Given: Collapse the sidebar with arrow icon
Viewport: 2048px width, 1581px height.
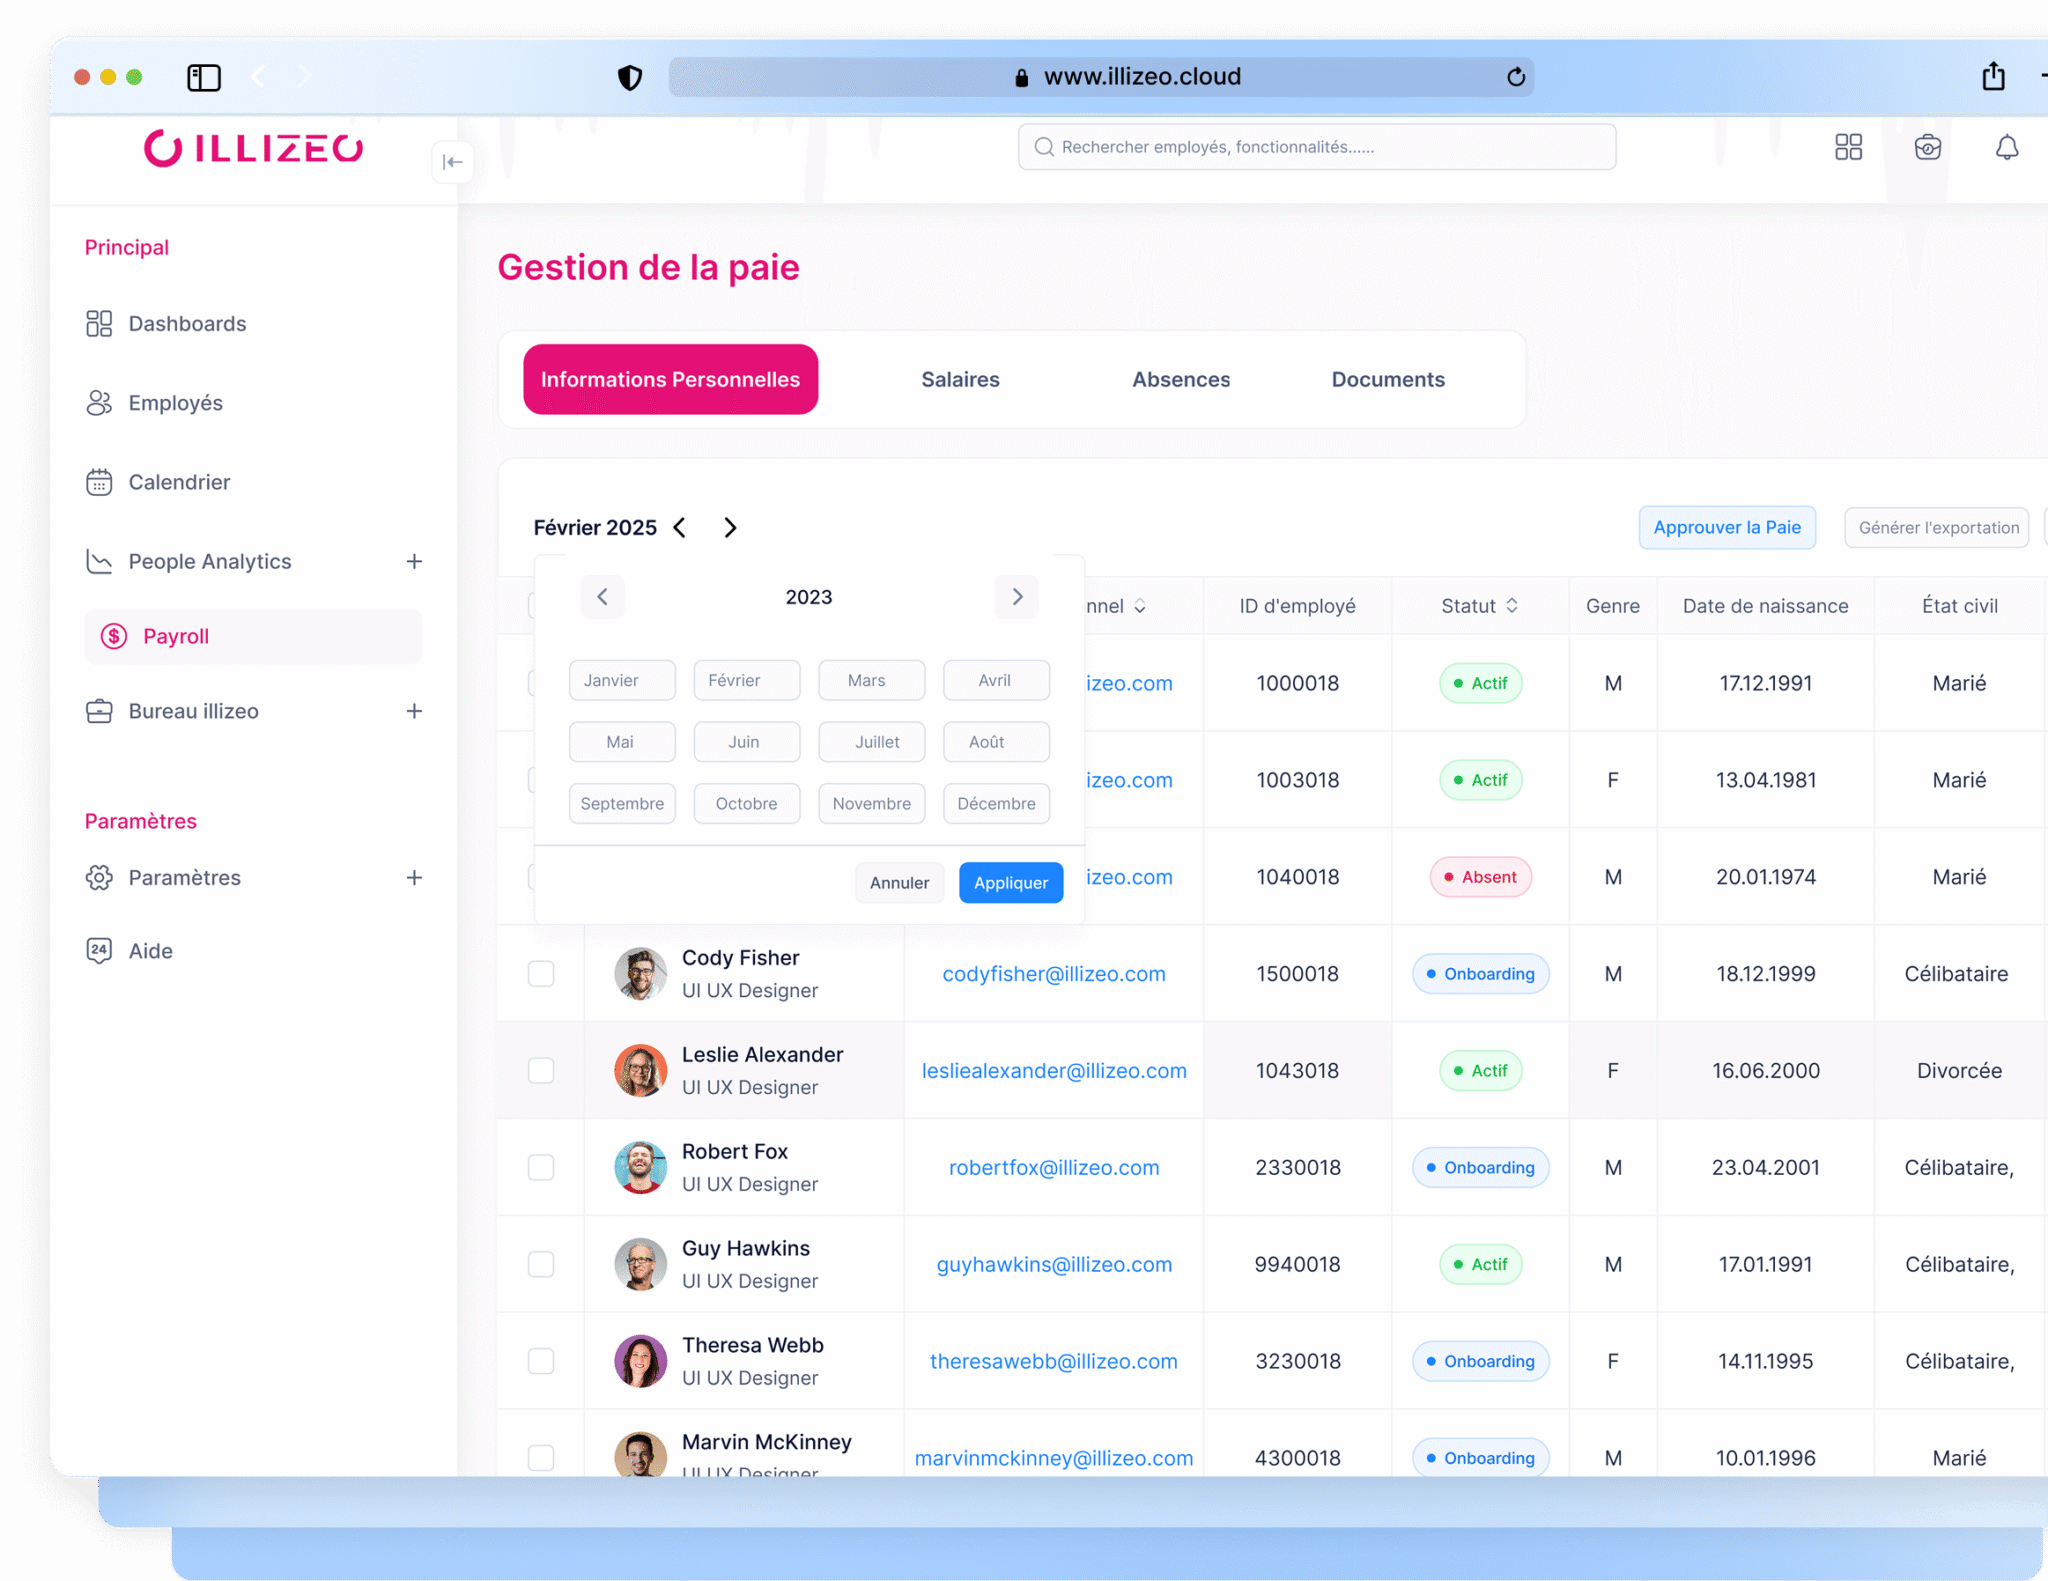Looking at the screenshot, I should click(452, 162).
